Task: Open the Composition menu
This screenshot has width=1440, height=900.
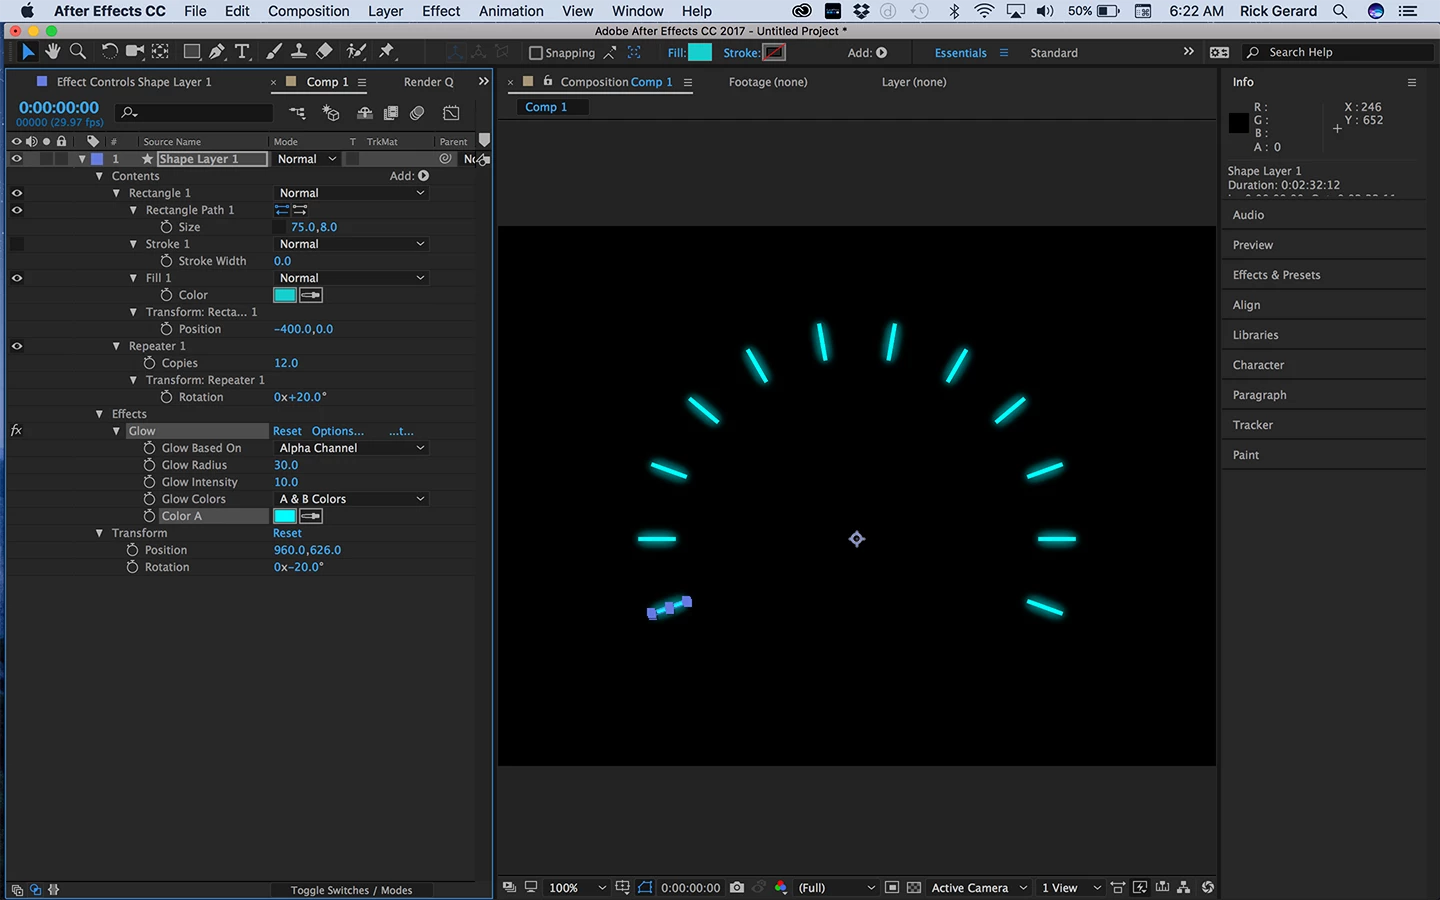Action: pyautogui.click(x=309, y=11)
